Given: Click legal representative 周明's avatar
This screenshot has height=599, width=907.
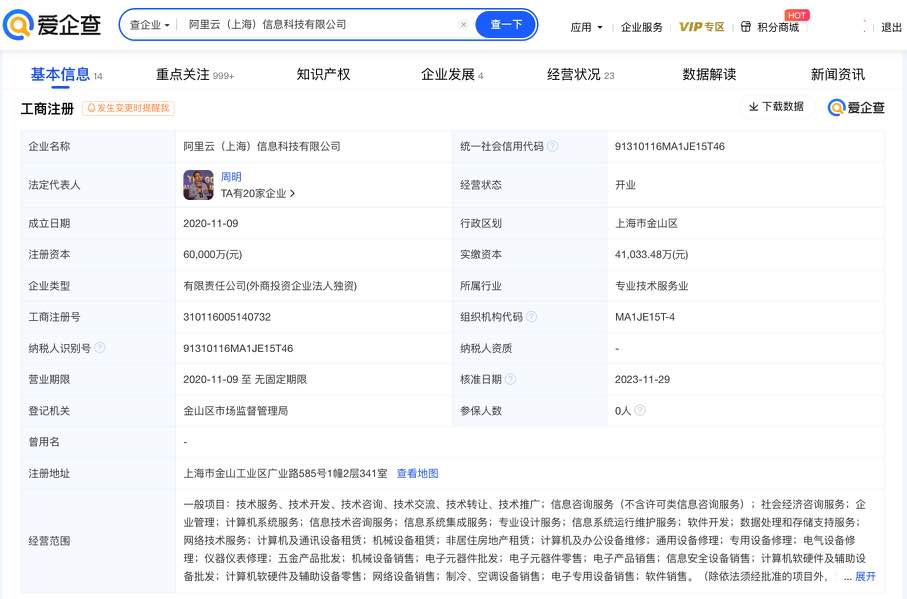Looking at the screenshot, I should point(198,185).
